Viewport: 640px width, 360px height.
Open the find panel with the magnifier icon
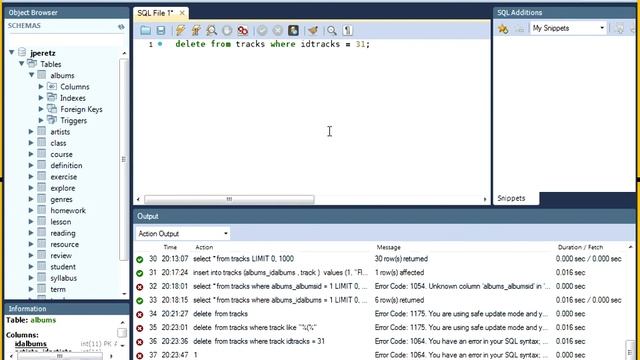[332, 30]
